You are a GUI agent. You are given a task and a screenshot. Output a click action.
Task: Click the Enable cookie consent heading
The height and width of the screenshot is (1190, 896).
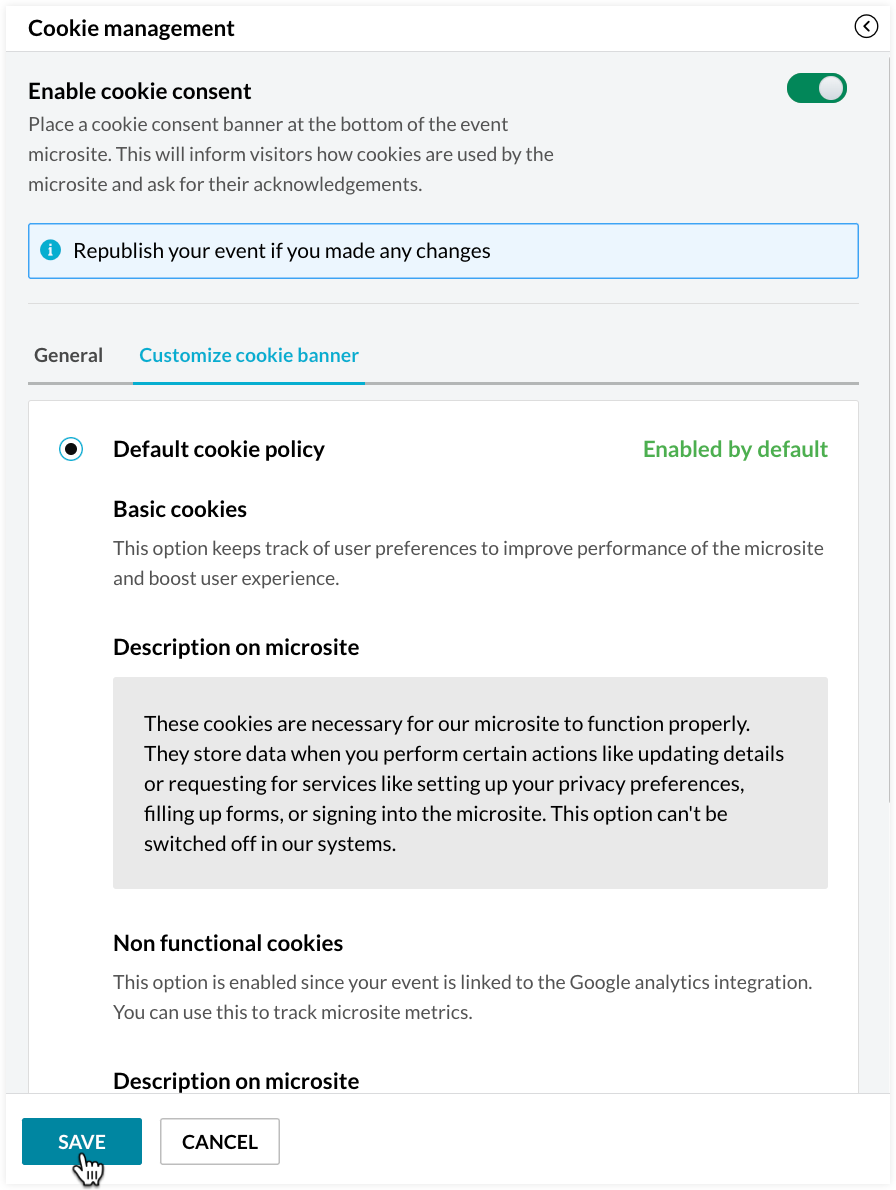[x=140, y=91]
